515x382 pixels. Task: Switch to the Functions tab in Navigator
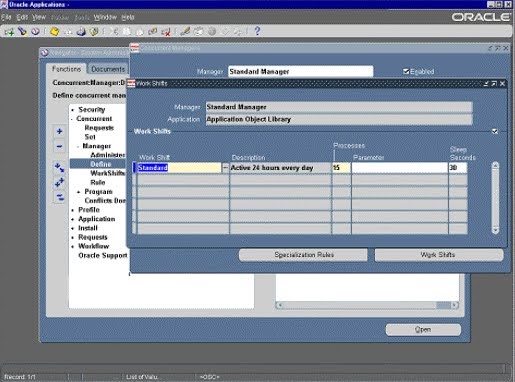coord(66,69)
